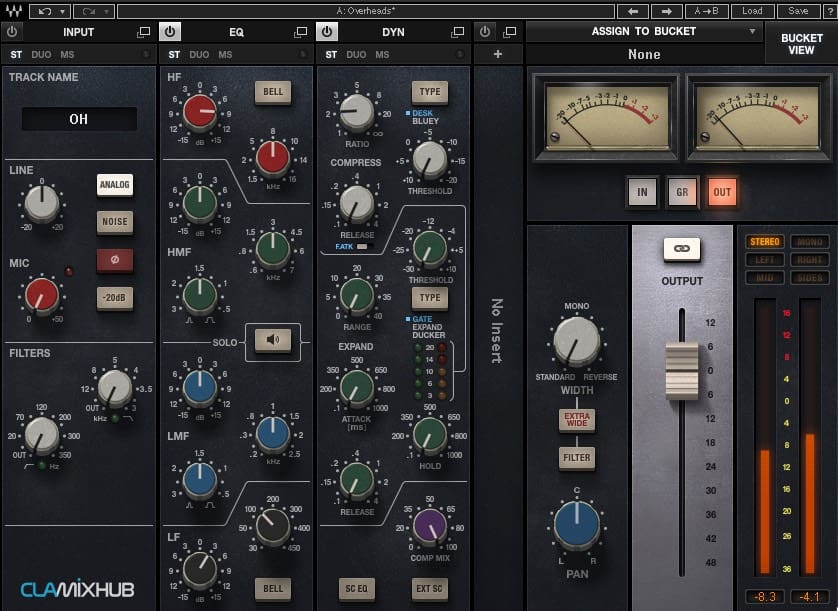Click the output level fader
The image size is (838, 611).
[683, 370]
